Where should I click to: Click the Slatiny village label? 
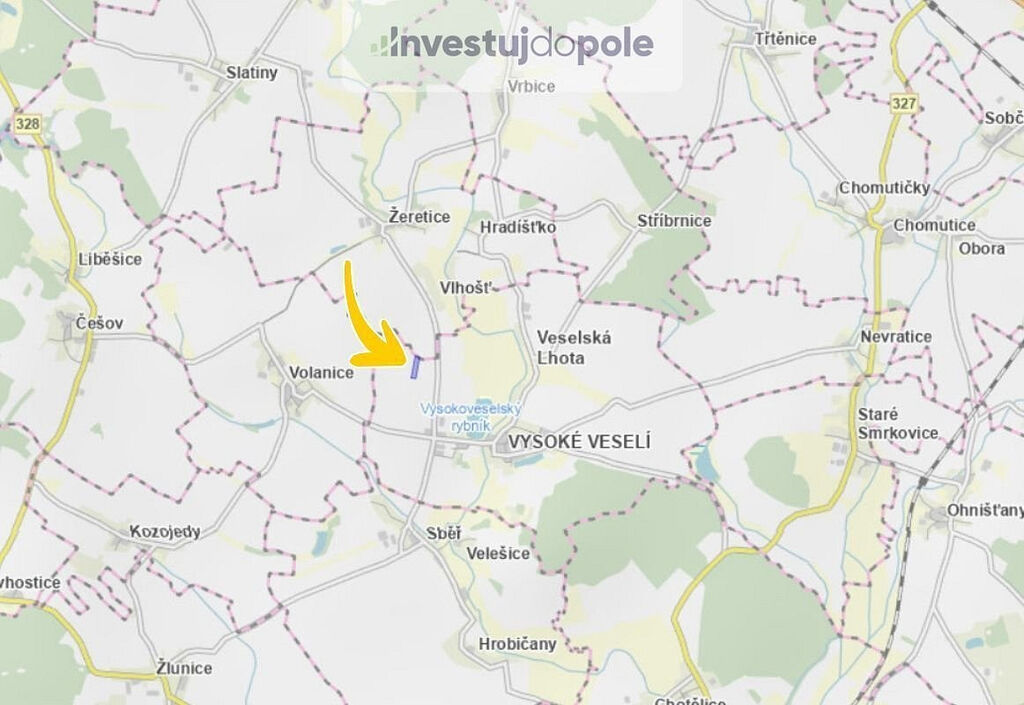251,72
